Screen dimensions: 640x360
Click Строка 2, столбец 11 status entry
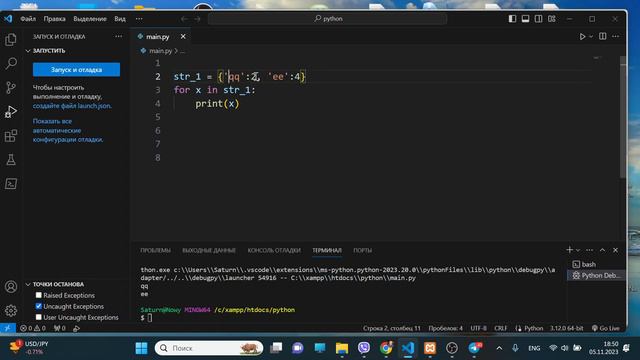click(x=391, y=328)
